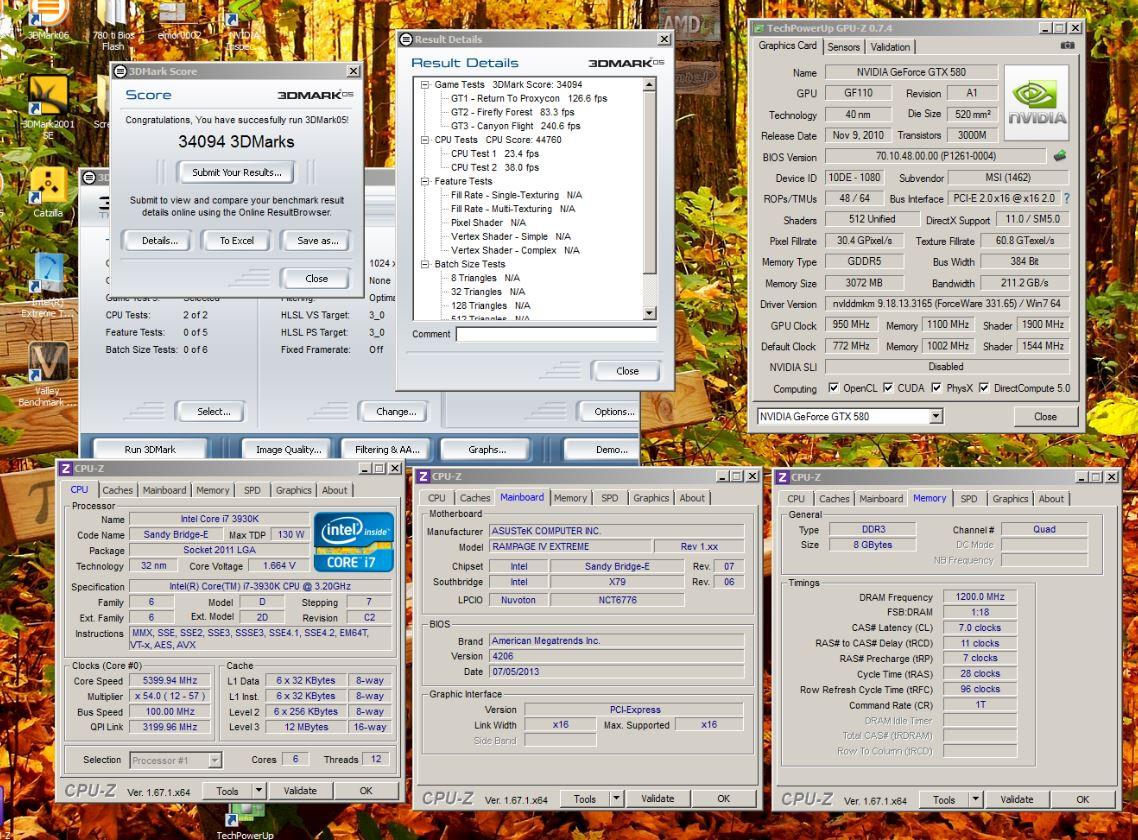Open Tools dropdown arrow in CPU-Z Memory window
Image resolution: width=1138 pixels, height=840 pixels.
(x=975, y=799)
